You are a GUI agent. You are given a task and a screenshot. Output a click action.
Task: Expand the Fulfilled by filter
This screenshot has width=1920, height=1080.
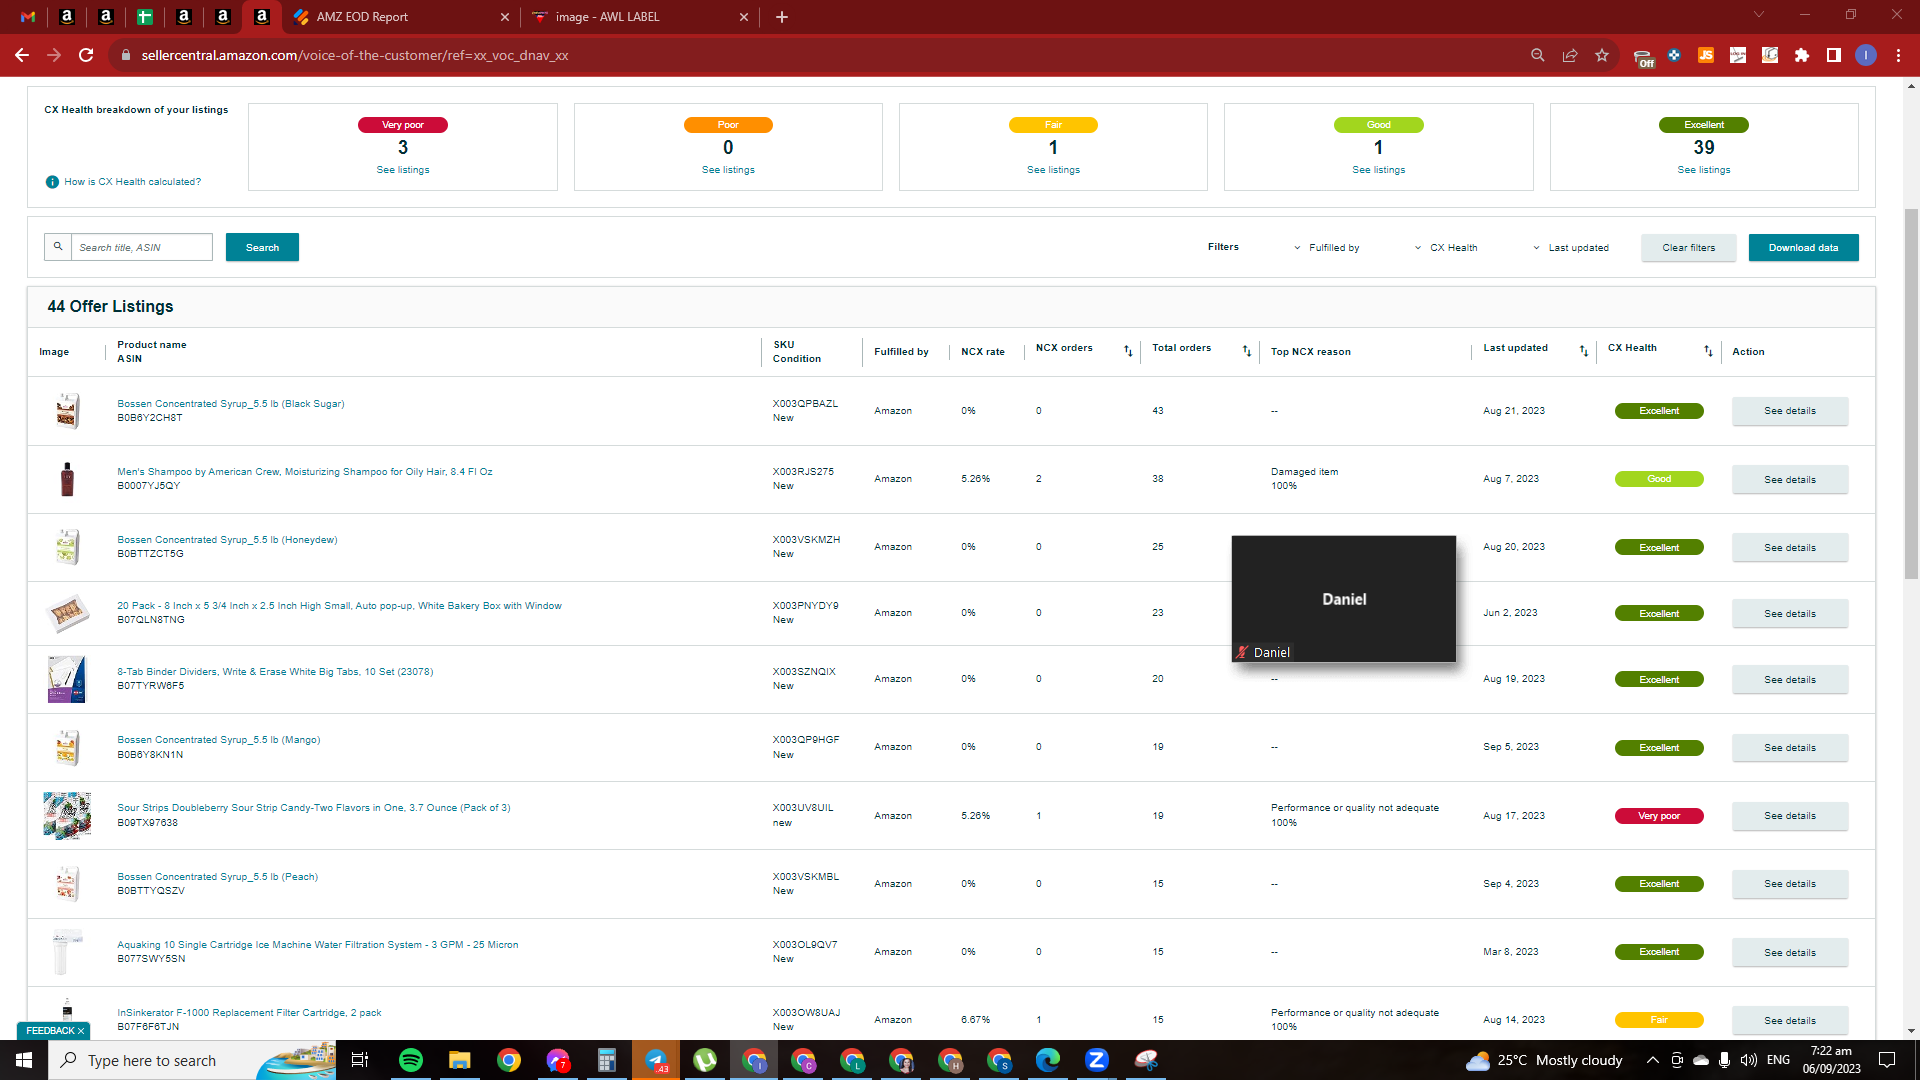tap(1327, 248)
